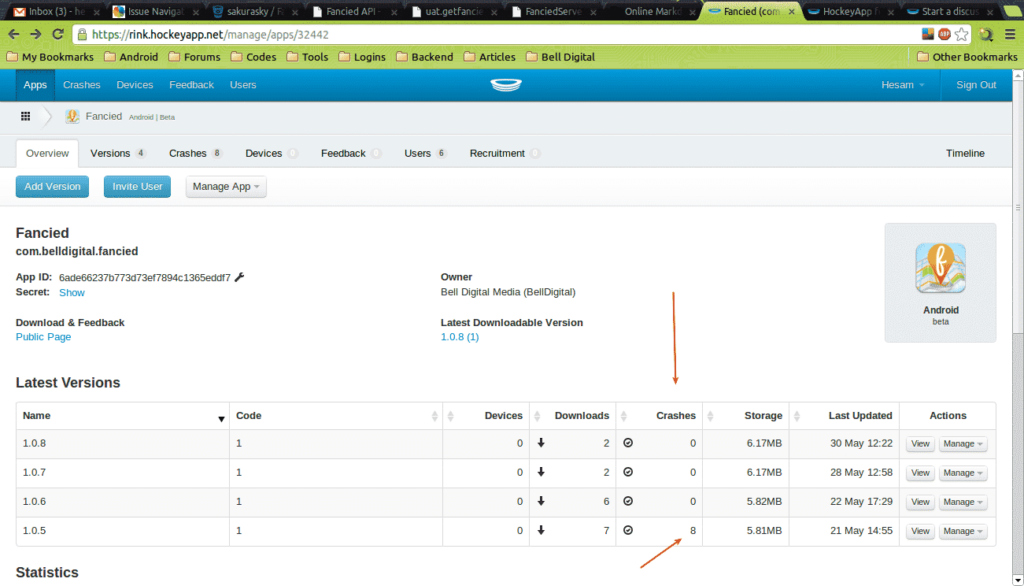Click the download arrow icon for version 1.0.5

click(x=541, y=530)
